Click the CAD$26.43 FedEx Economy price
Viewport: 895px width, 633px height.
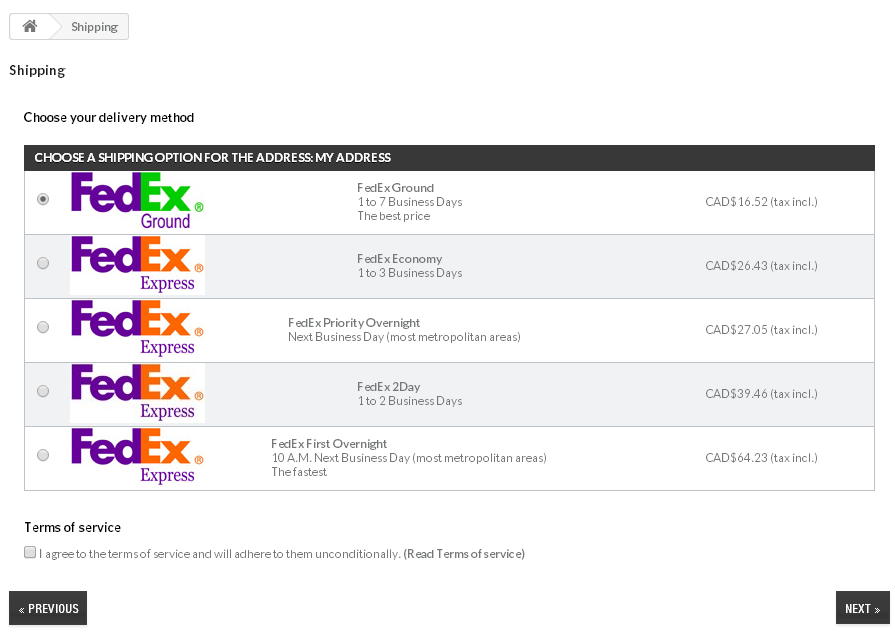(761, 266)
